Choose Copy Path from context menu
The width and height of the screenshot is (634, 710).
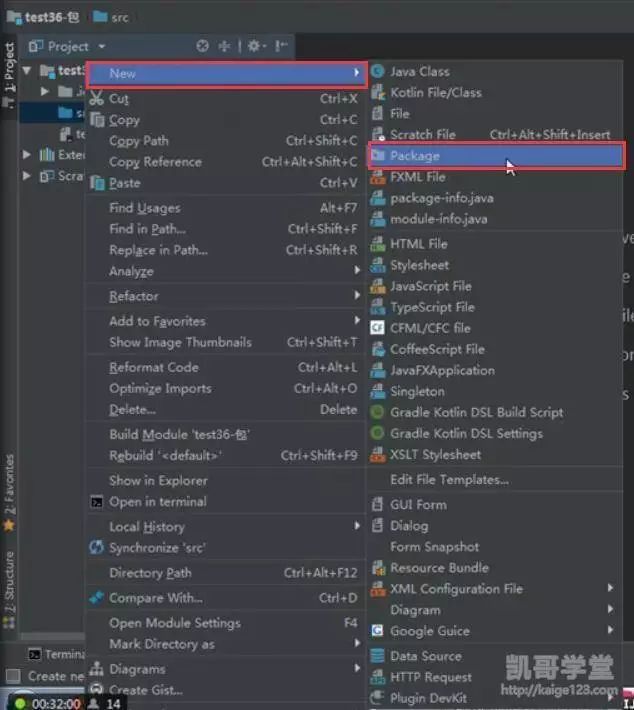tap(226, 141)
